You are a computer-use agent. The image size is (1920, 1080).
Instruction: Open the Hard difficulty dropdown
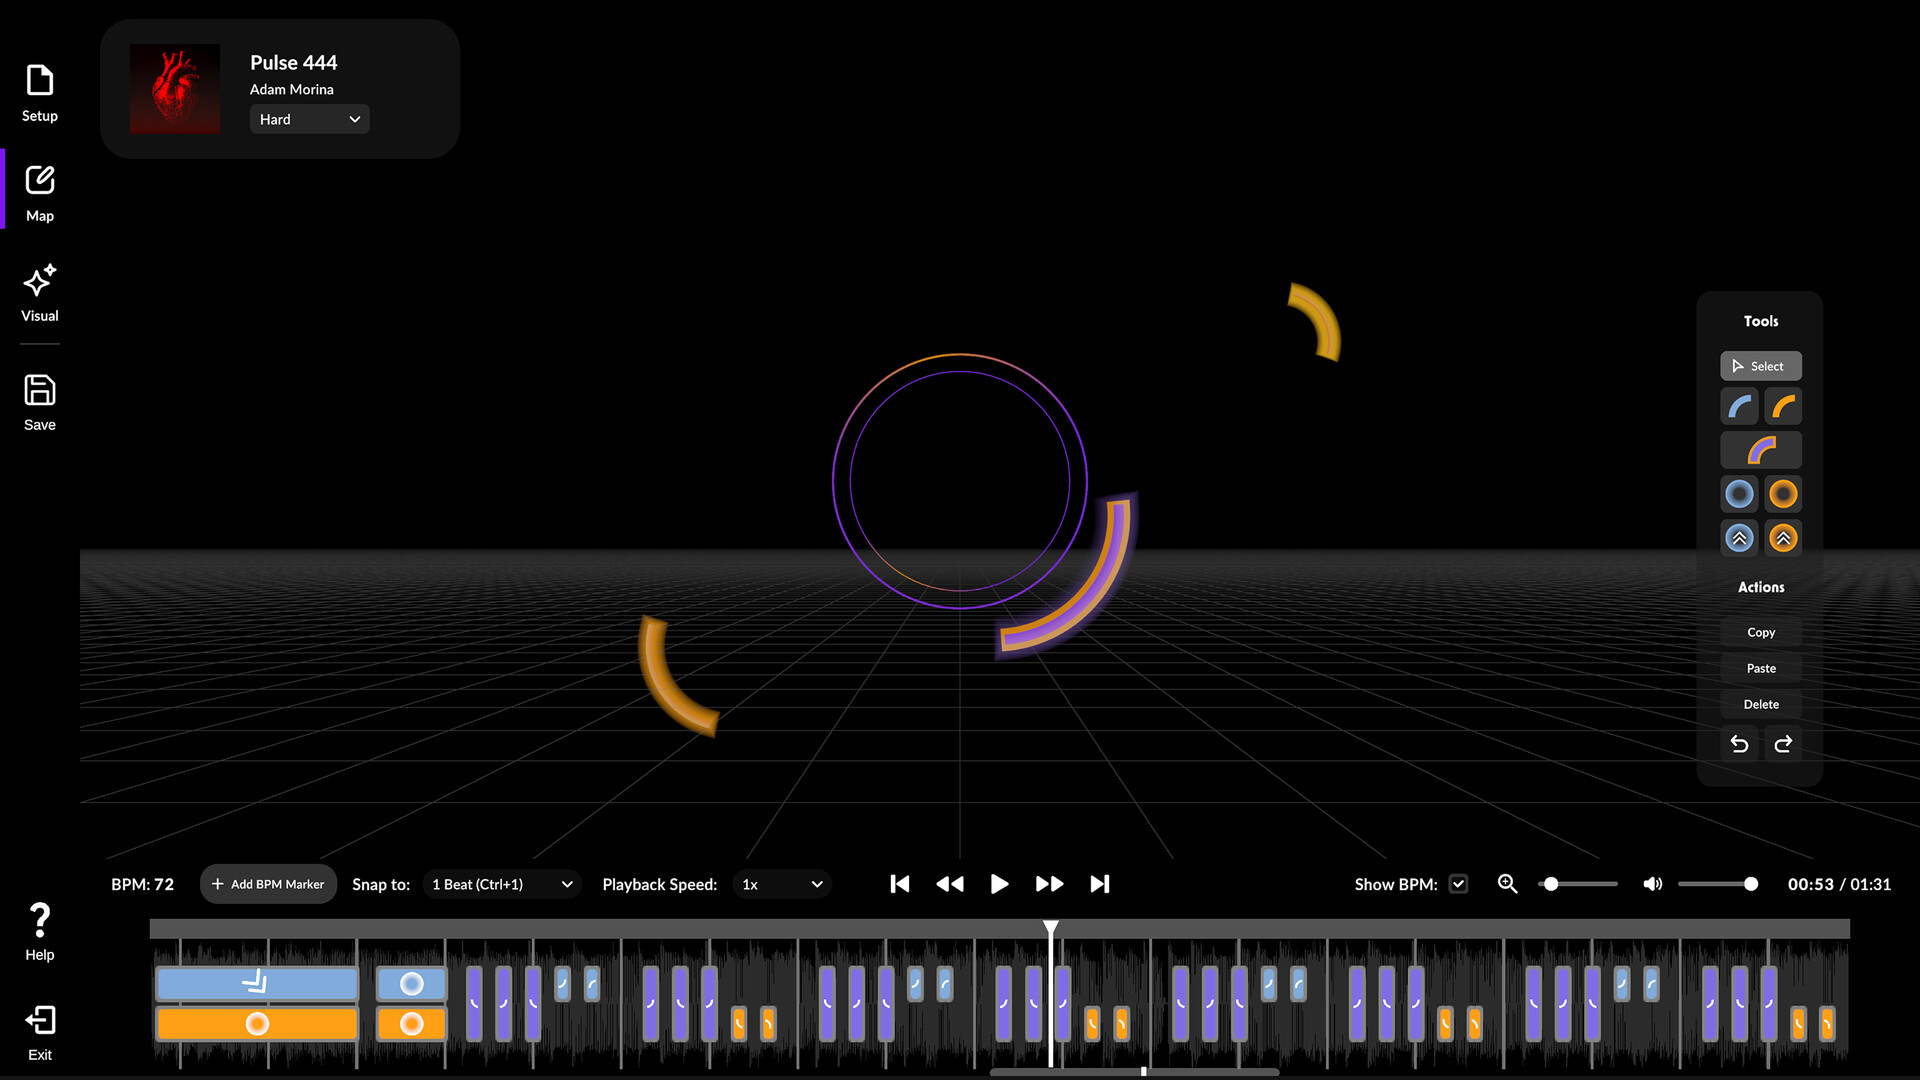point(309,119)
